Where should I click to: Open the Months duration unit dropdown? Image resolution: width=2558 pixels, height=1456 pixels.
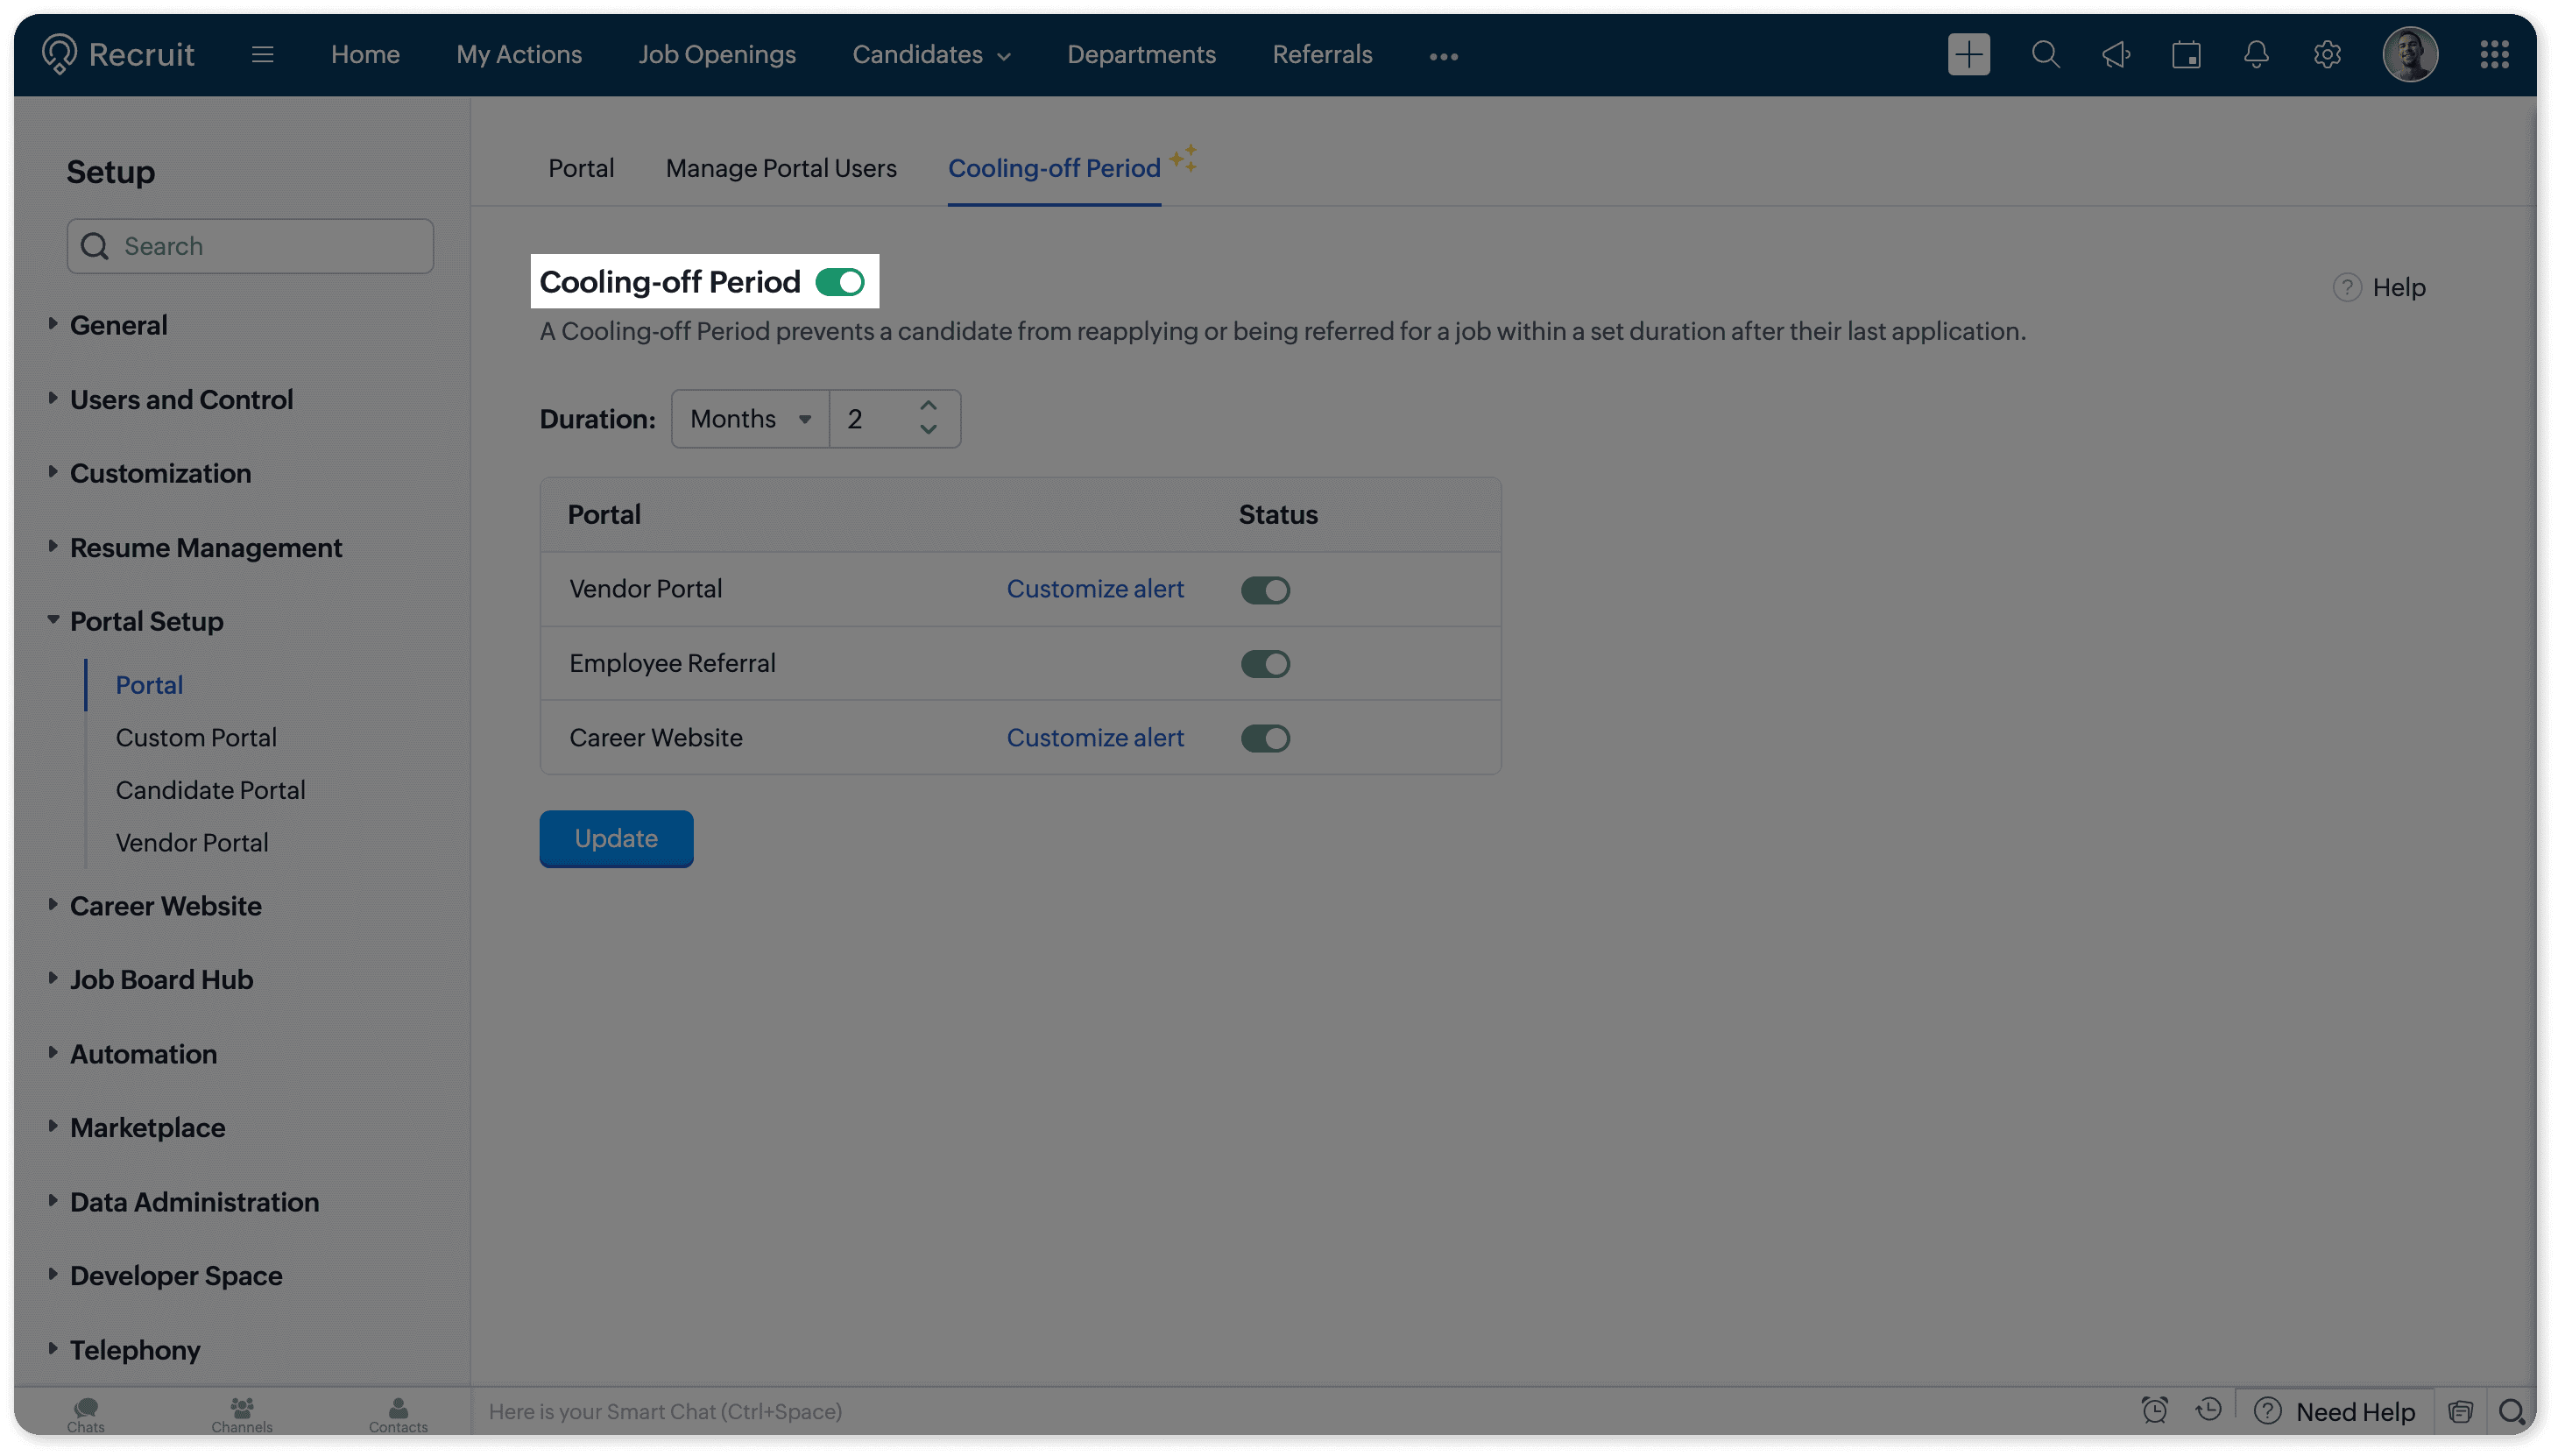pos(750,419)
